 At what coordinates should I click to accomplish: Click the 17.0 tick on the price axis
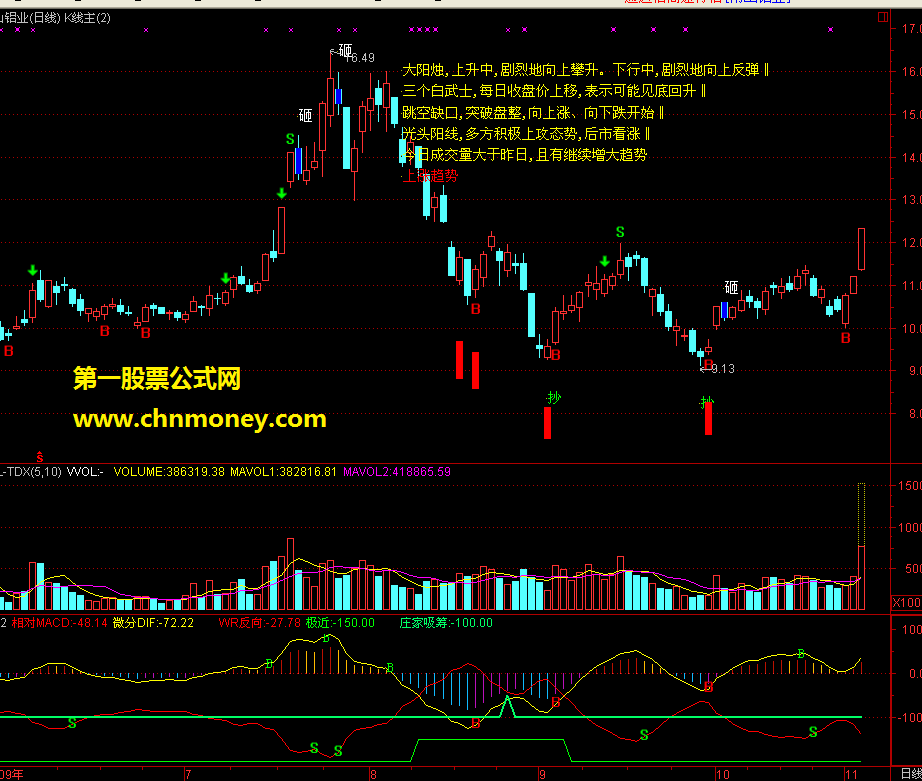(911, 28)
